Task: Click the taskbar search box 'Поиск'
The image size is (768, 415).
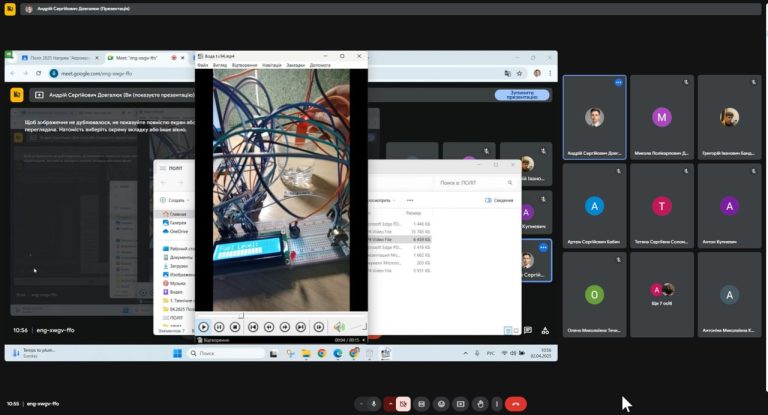Action: click(x=227, y=353)
